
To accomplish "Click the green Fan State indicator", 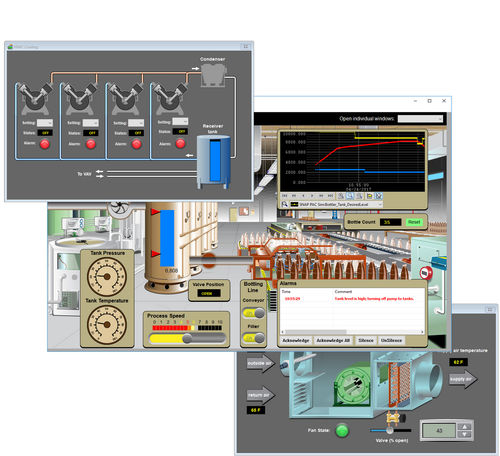I will tap(342, 430).
